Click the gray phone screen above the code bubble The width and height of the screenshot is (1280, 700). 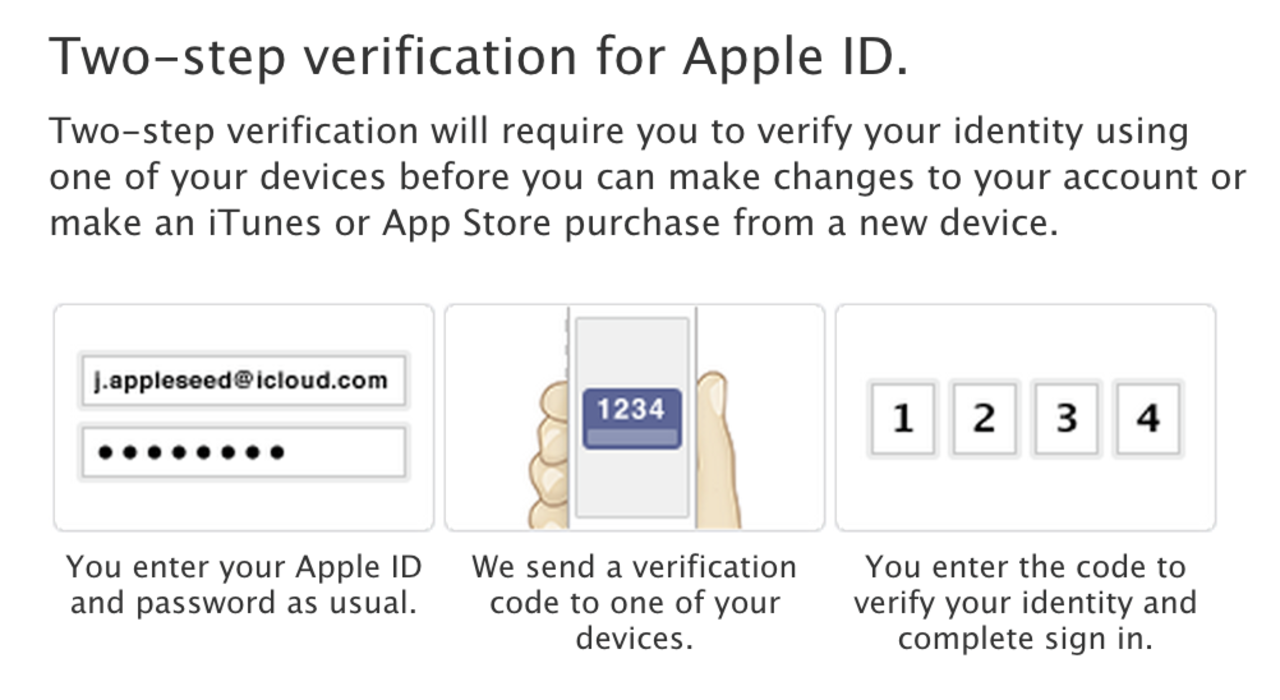tap(631, 350)
